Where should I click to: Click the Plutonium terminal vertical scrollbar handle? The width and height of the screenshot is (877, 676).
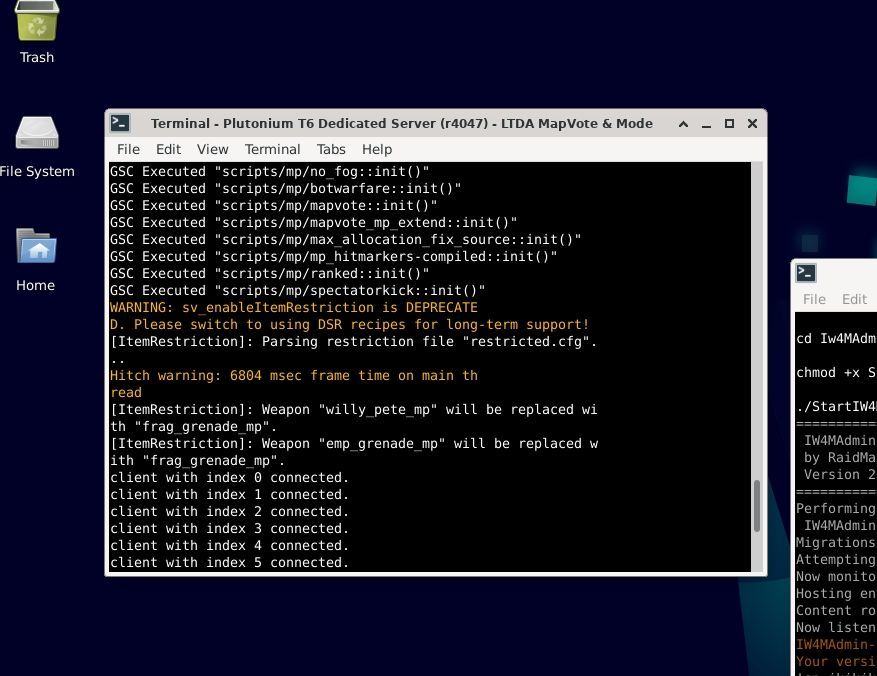click(757, 520)
